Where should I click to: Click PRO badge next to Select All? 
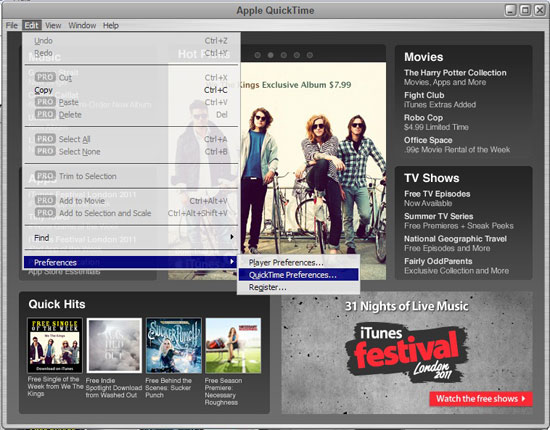pos(45,139)
